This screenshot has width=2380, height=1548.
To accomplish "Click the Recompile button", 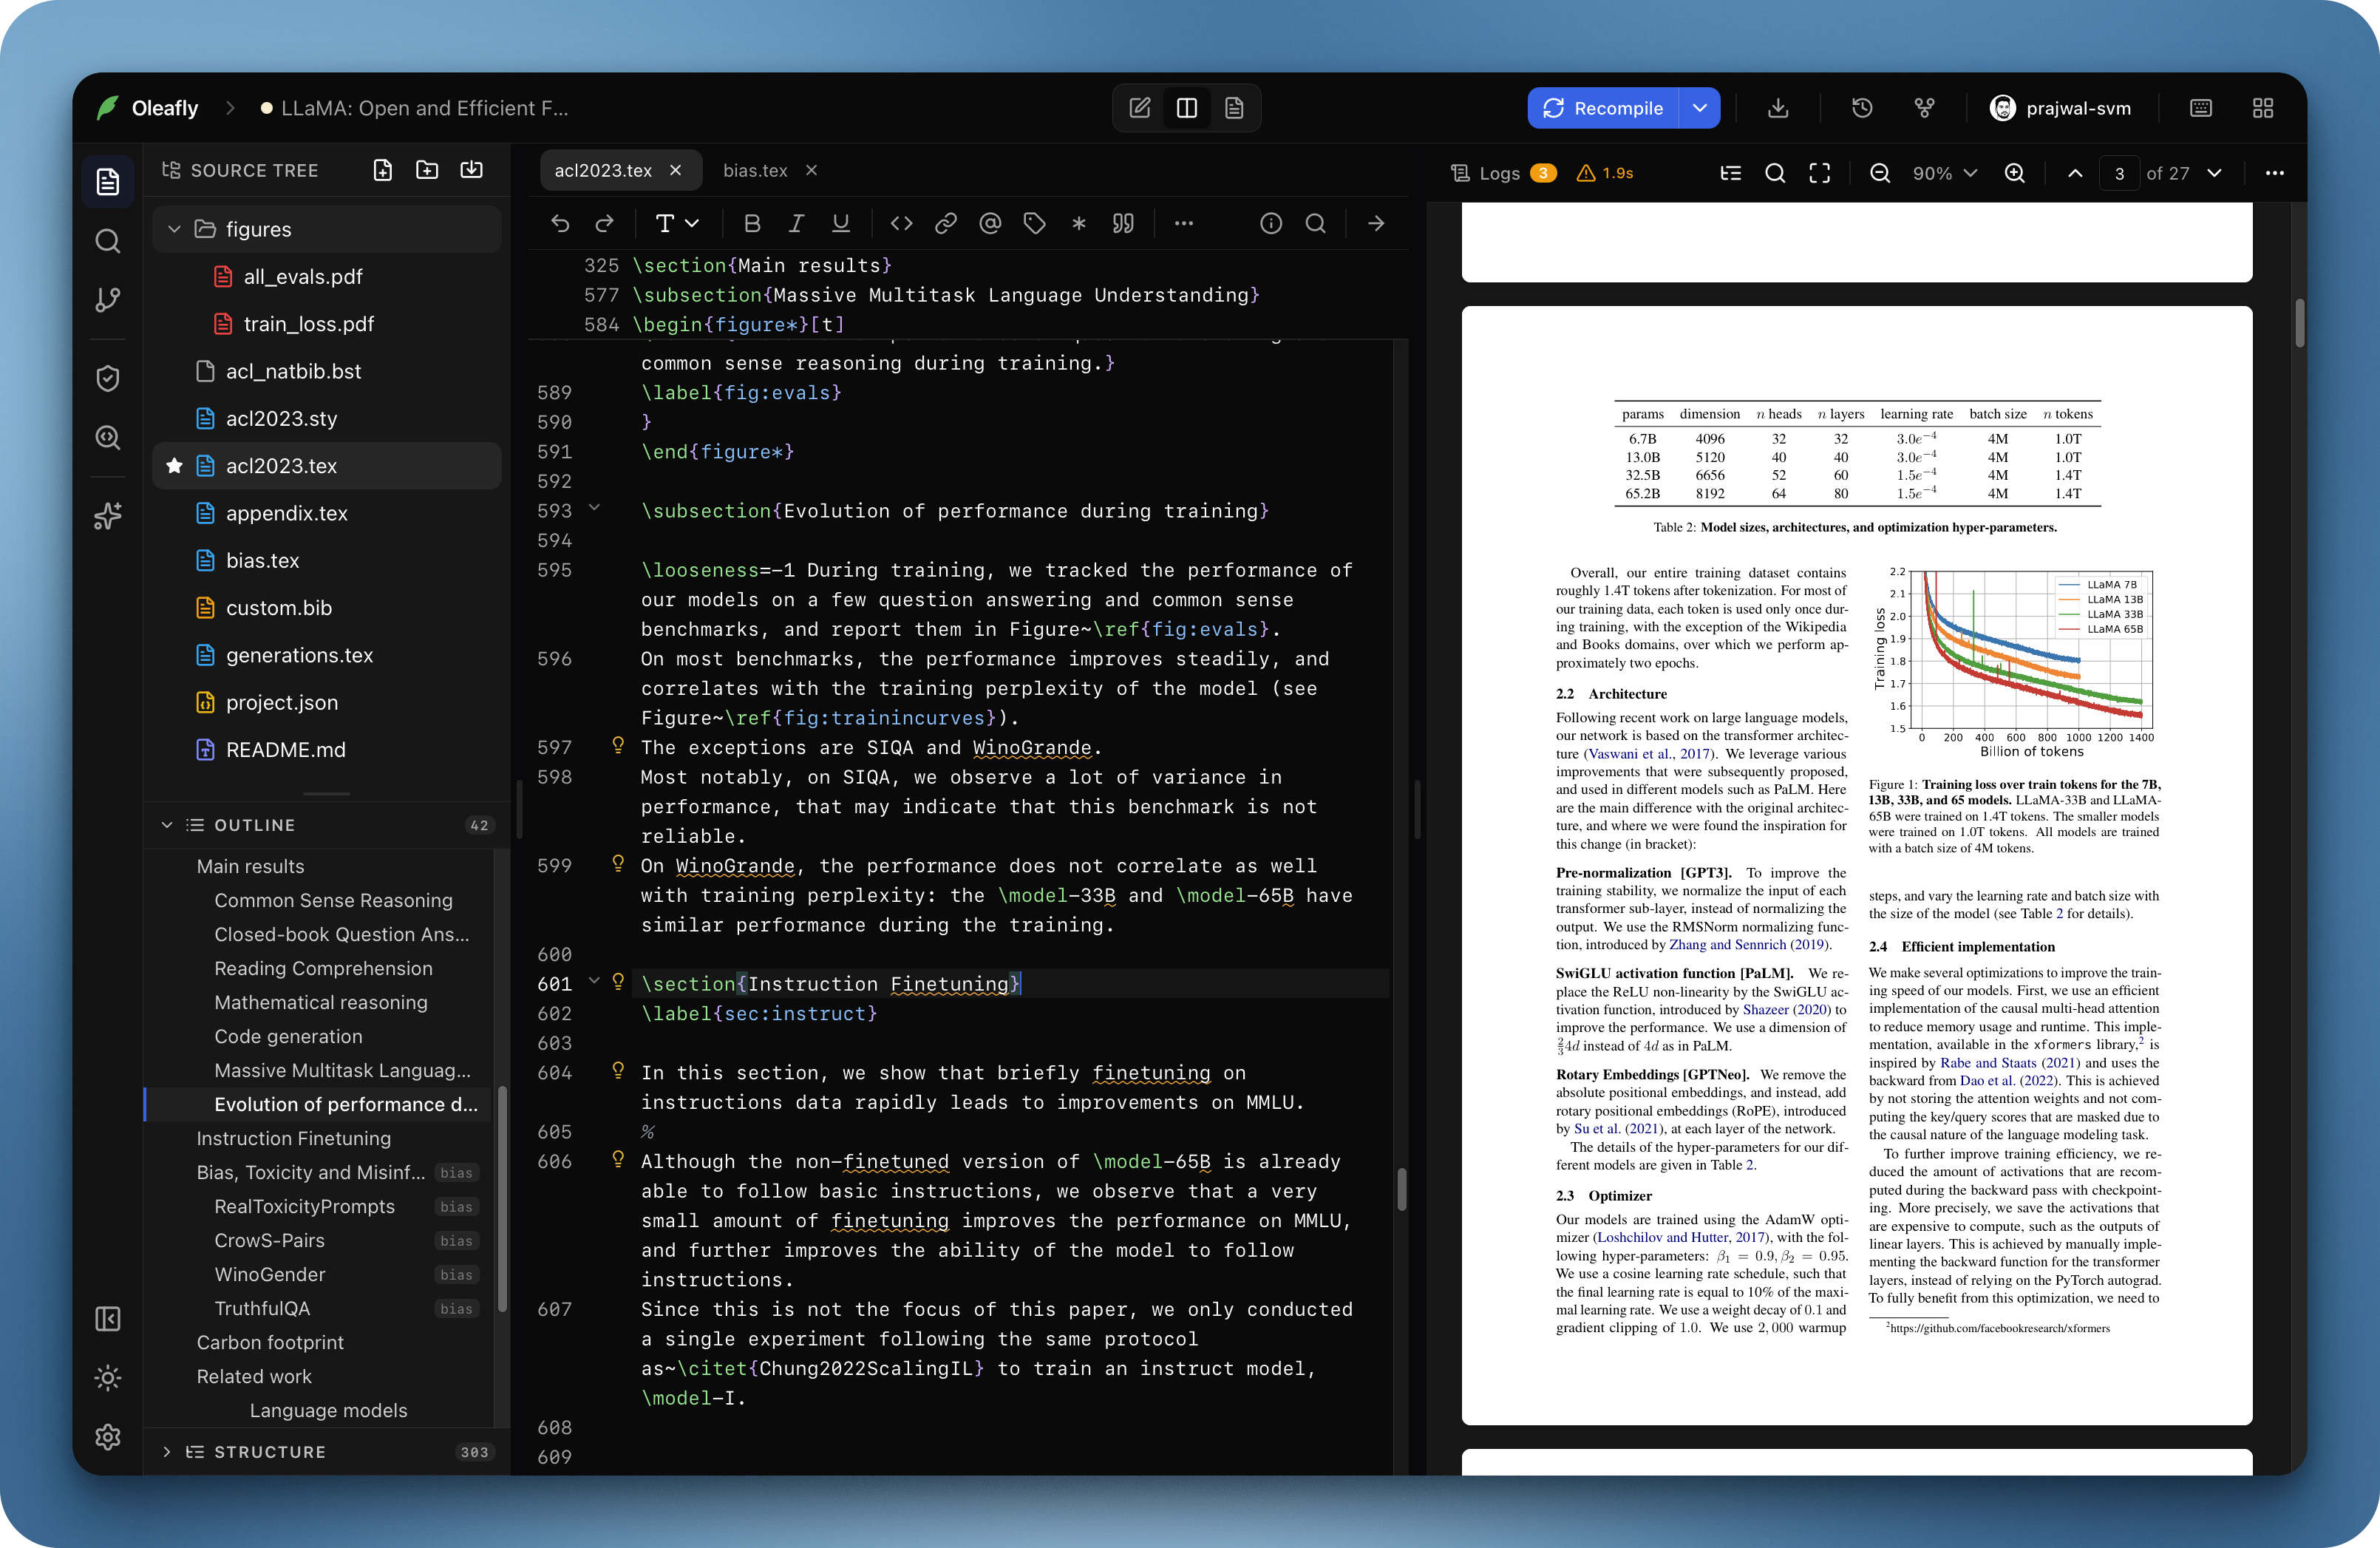I will click(1603, 108).
